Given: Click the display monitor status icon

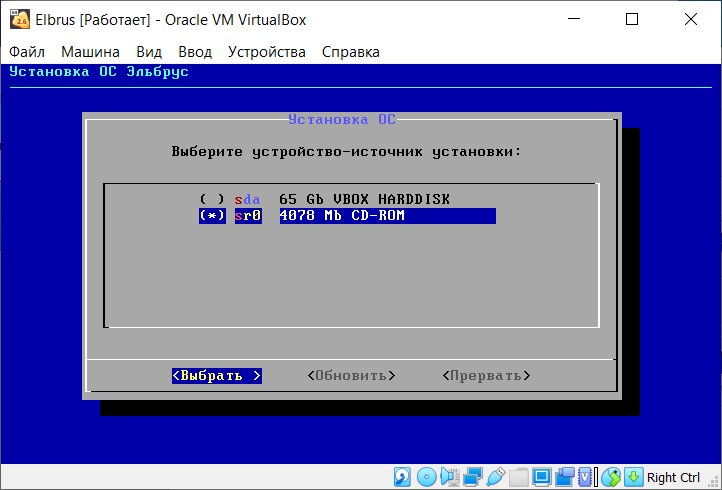Looking at the screenshot, I should [542, 477].
